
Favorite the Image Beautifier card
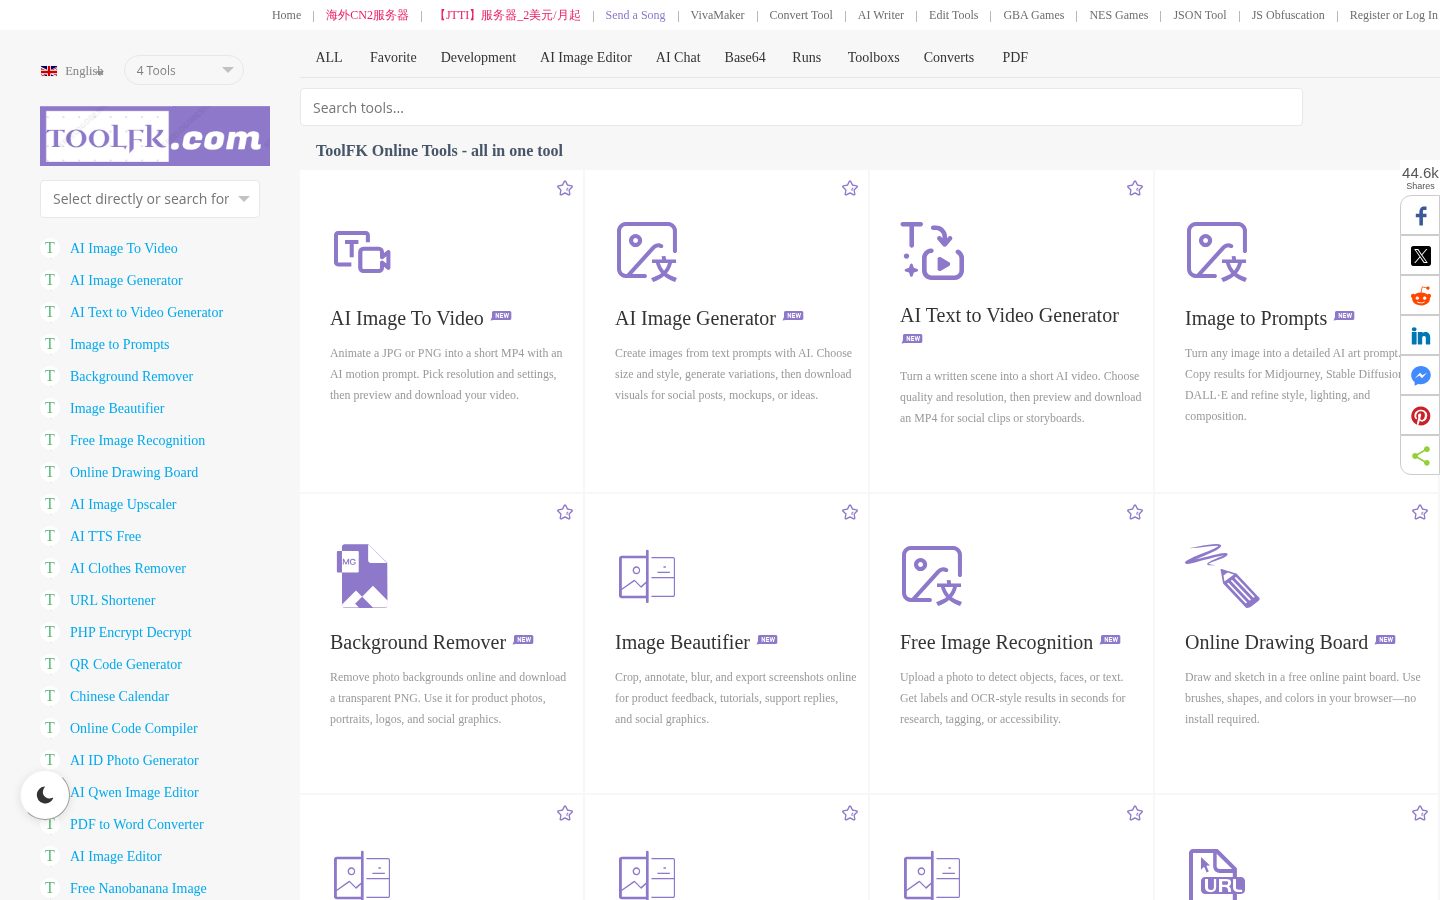pos(850,512)
